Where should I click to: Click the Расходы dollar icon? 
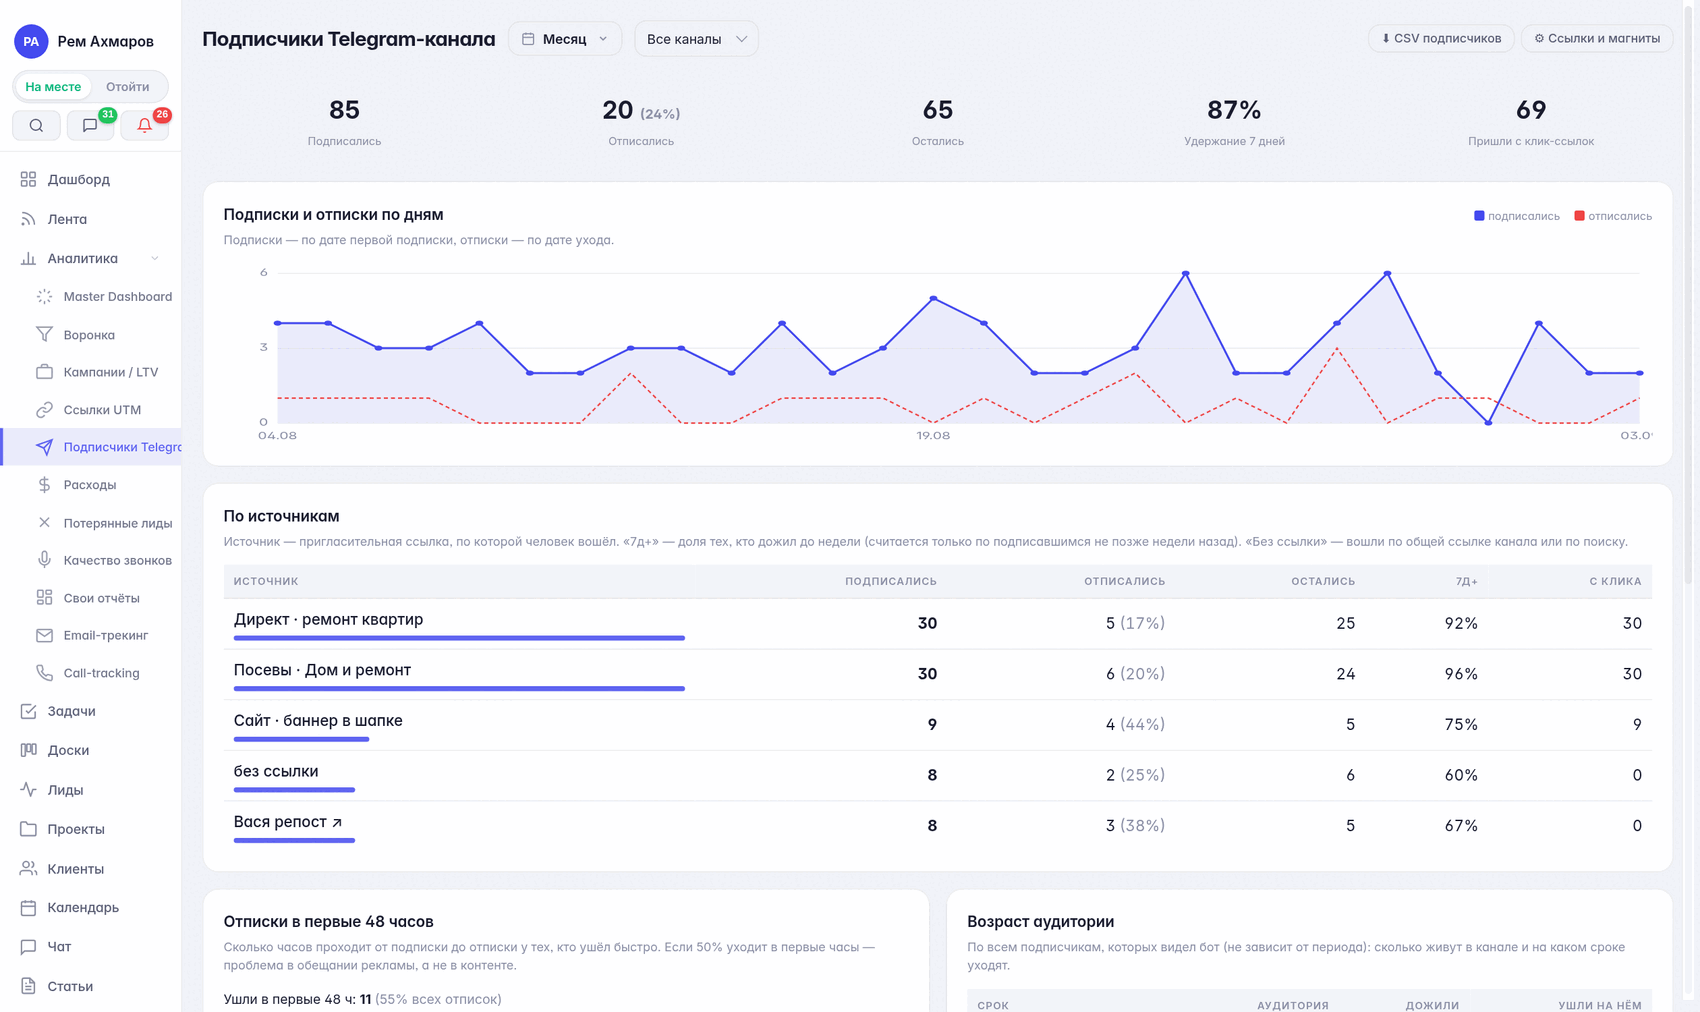[x=44, y=485]
